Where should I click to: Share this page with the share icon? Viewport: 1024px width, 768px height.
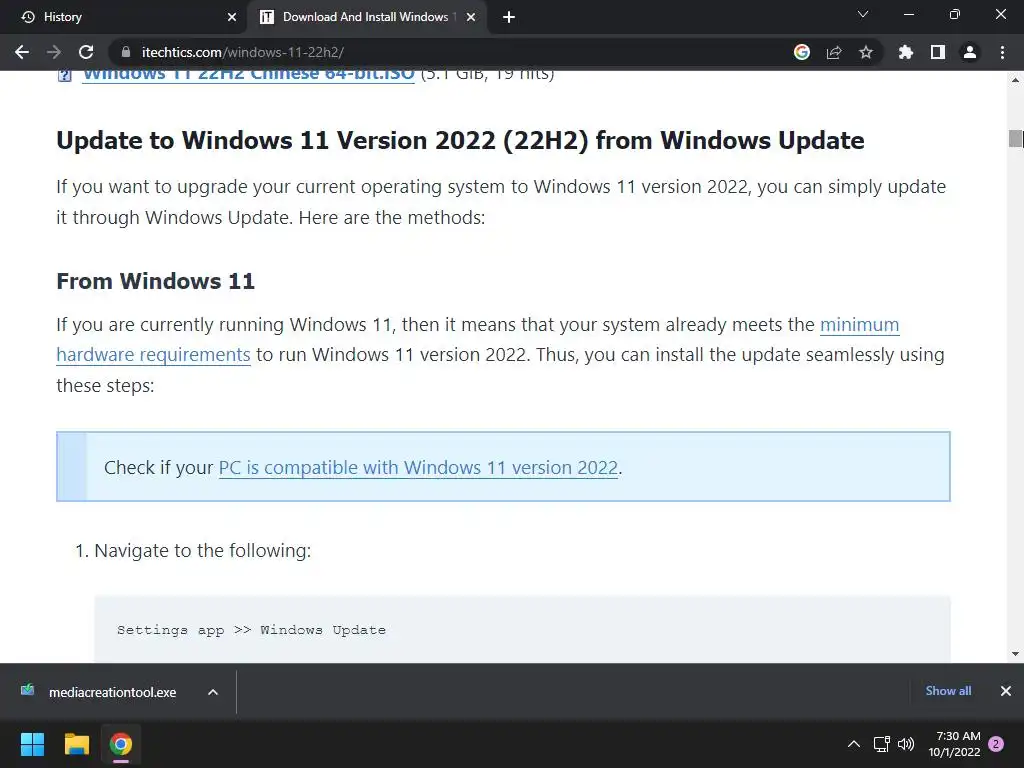(x=834, y=52)
